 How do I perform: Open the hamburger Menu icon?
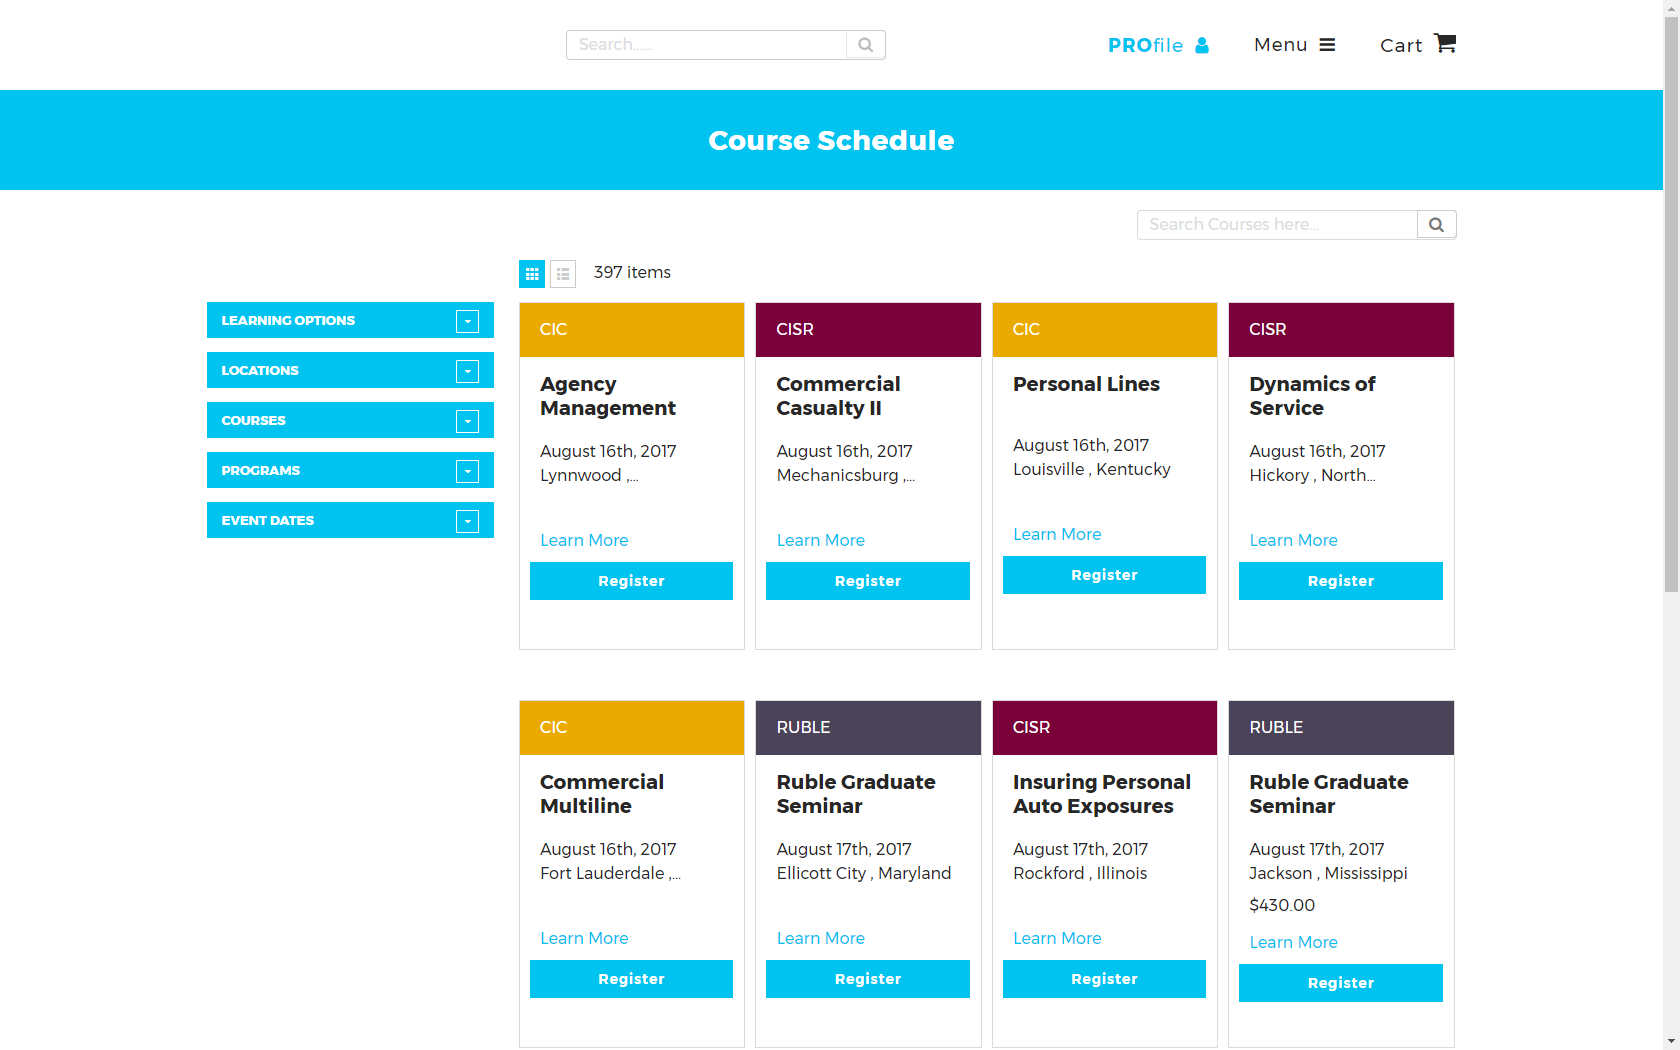click(x=1327, y=45)
